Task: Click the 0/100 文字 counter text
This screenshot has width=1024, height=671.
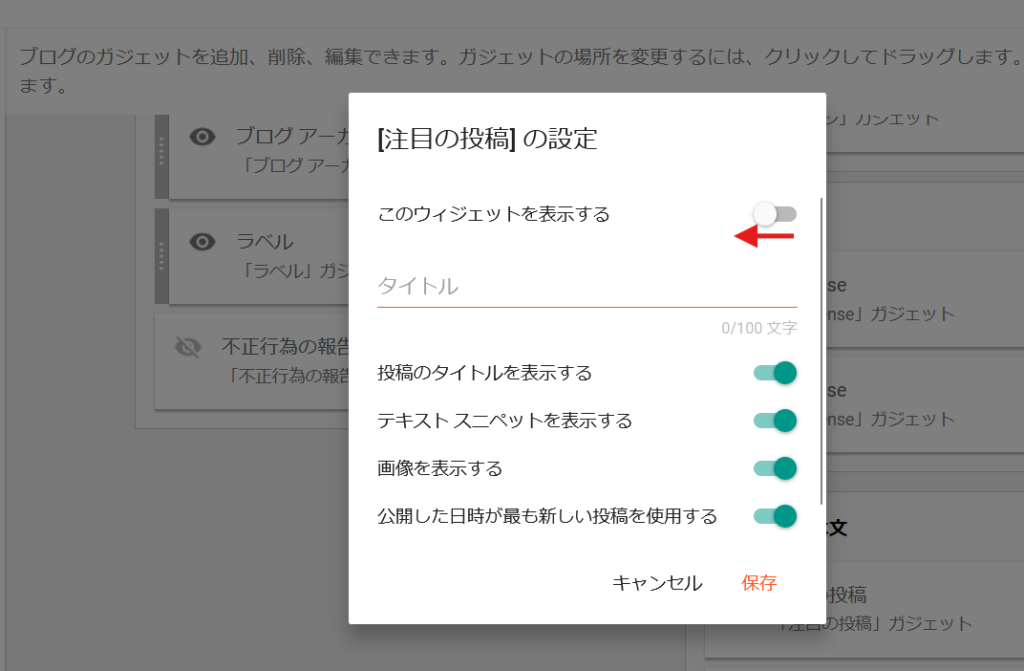Action: pos(759,327)
